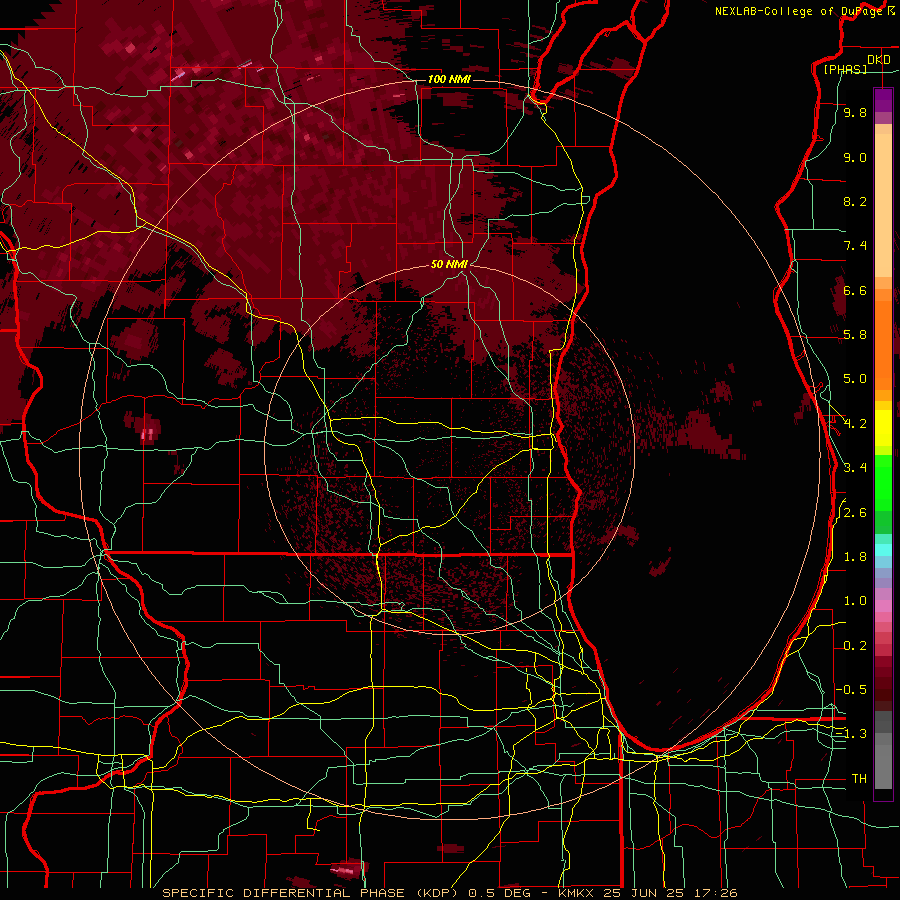Click the -0.5 scale value
The height and width of the screenshot is (900, 900).
pyautogui.click(x=851, y=689)
